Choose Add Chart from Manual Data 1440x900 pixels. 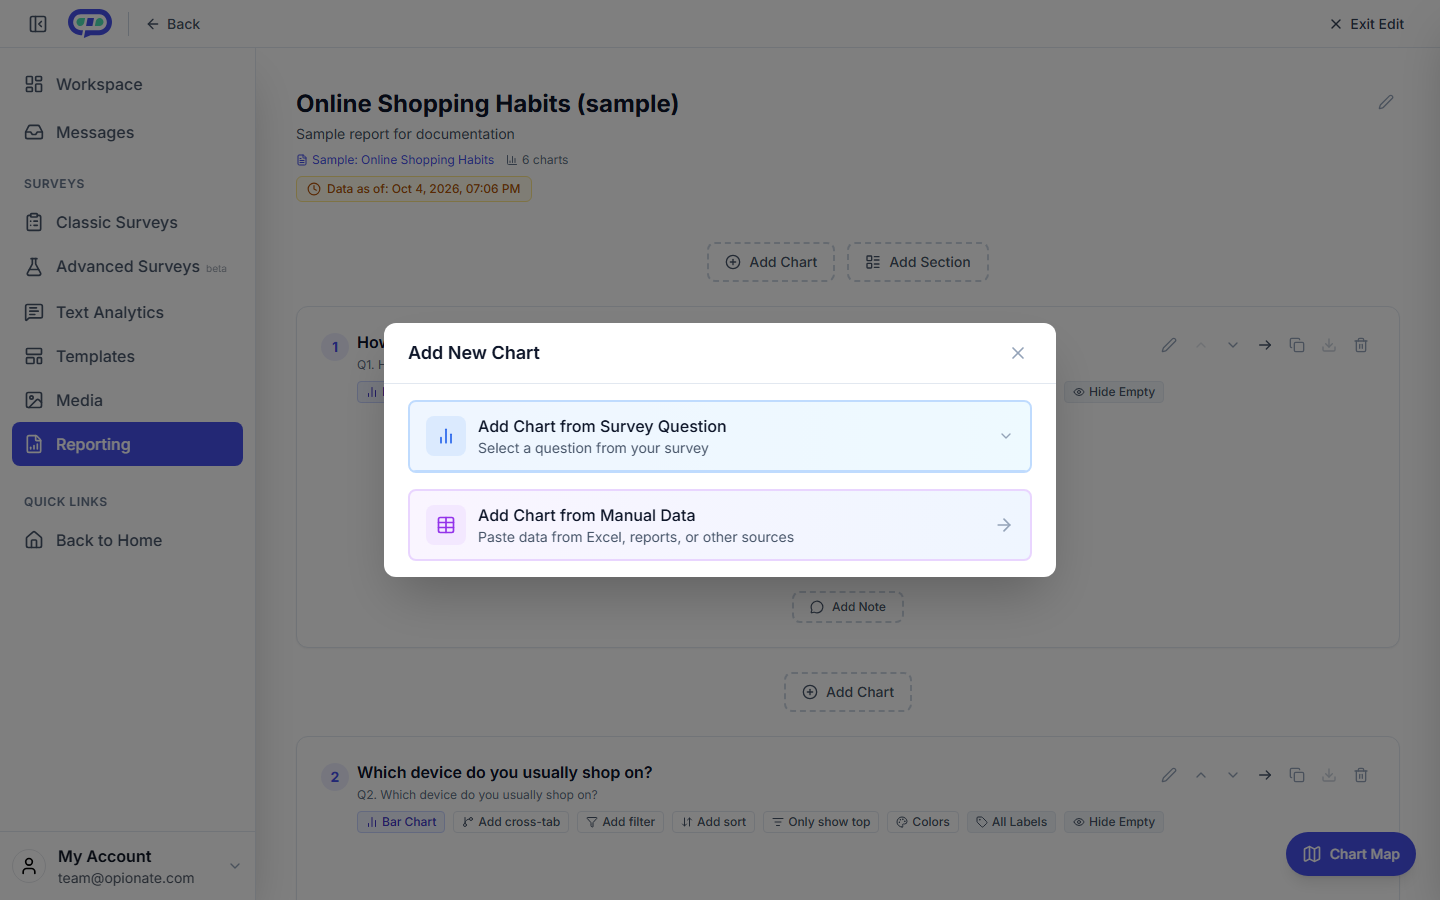click(x=720, y=525)
